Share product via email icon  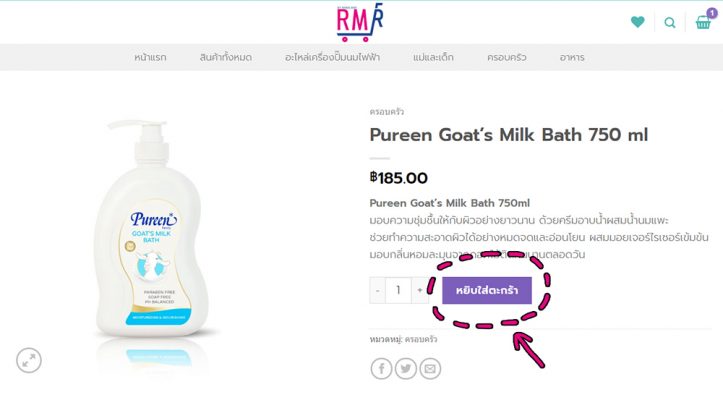click(x=430, y=369)
